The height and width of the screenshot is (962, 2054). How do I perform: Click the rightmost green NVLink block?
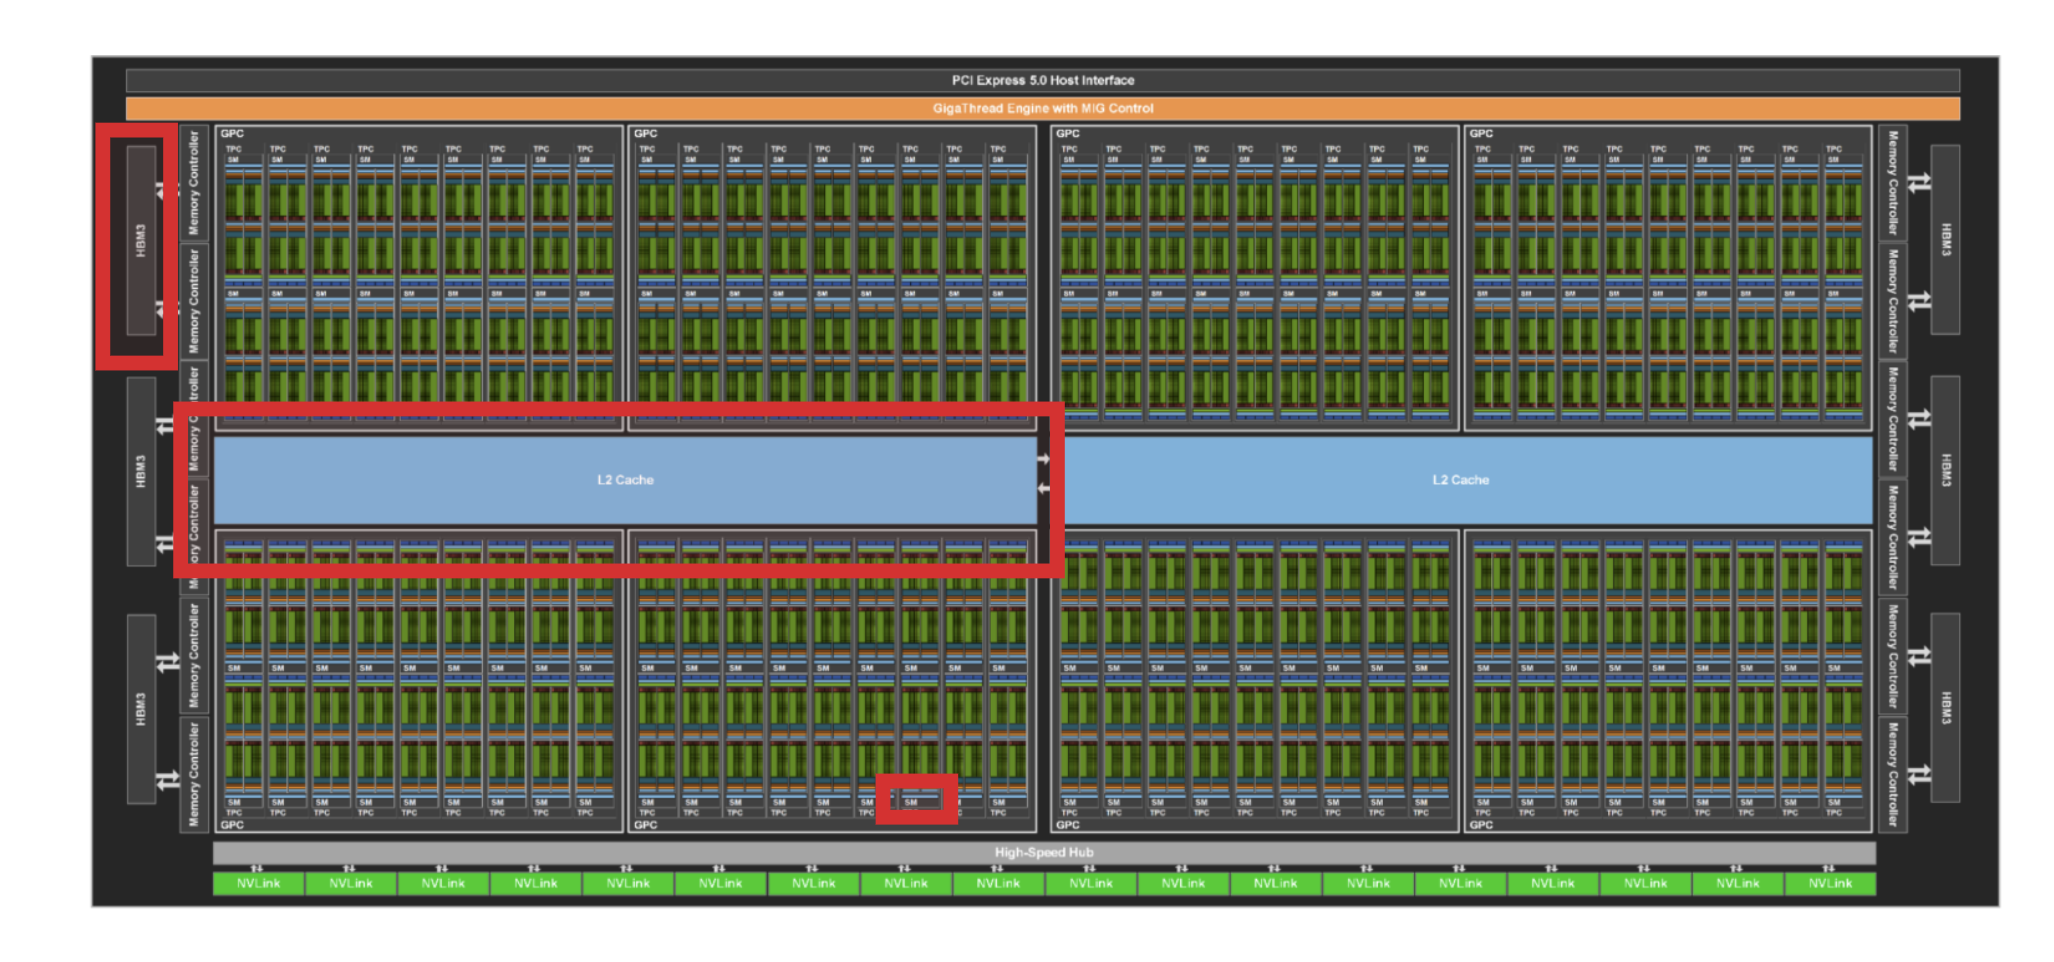pyautogui.click(x=1829, y=883)
